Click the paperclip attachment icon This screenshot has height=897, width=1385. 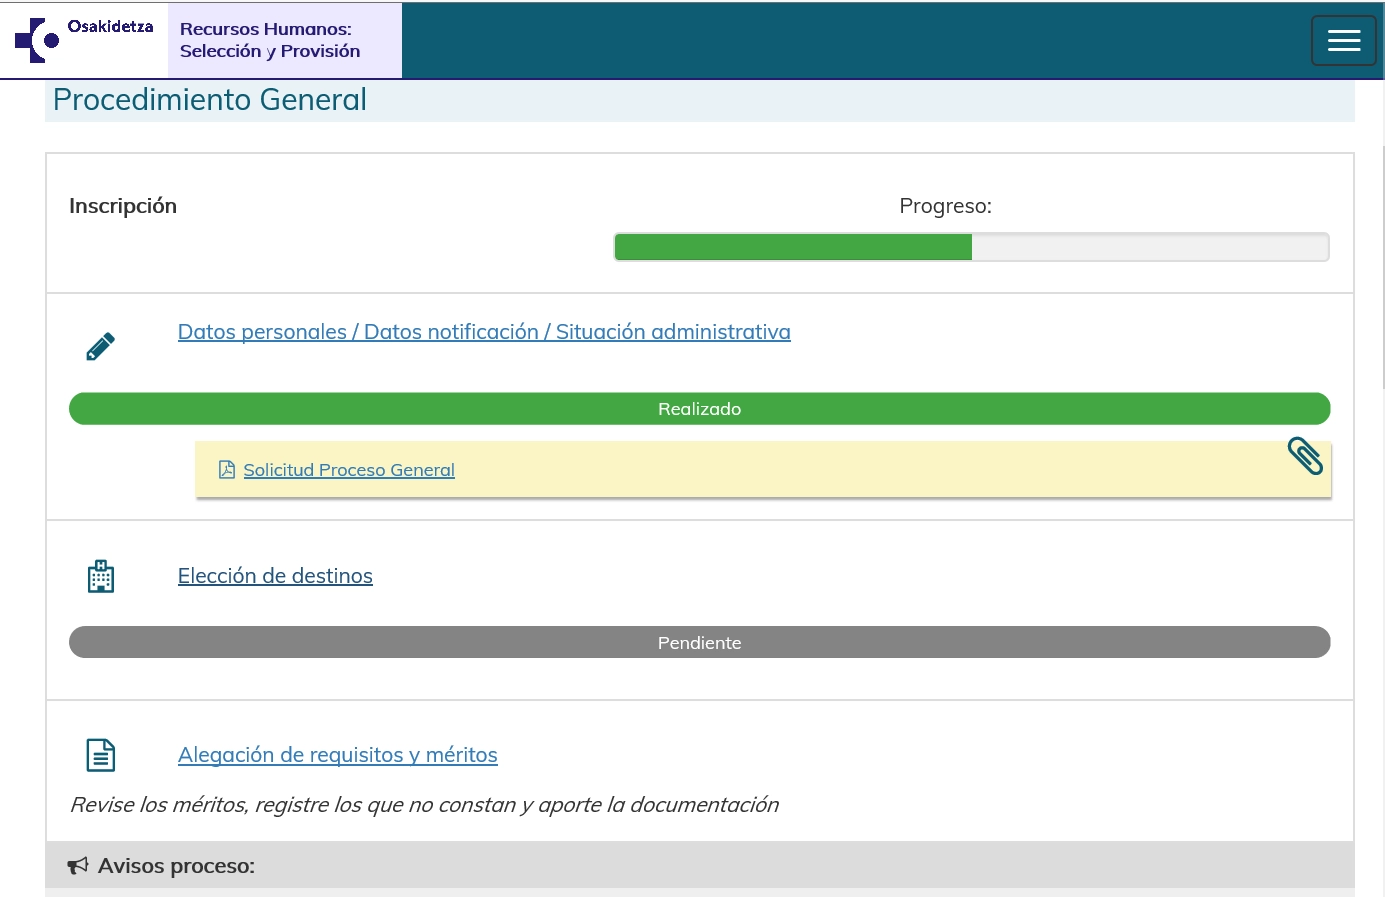pyautogui.click(x=1305, y=456)
